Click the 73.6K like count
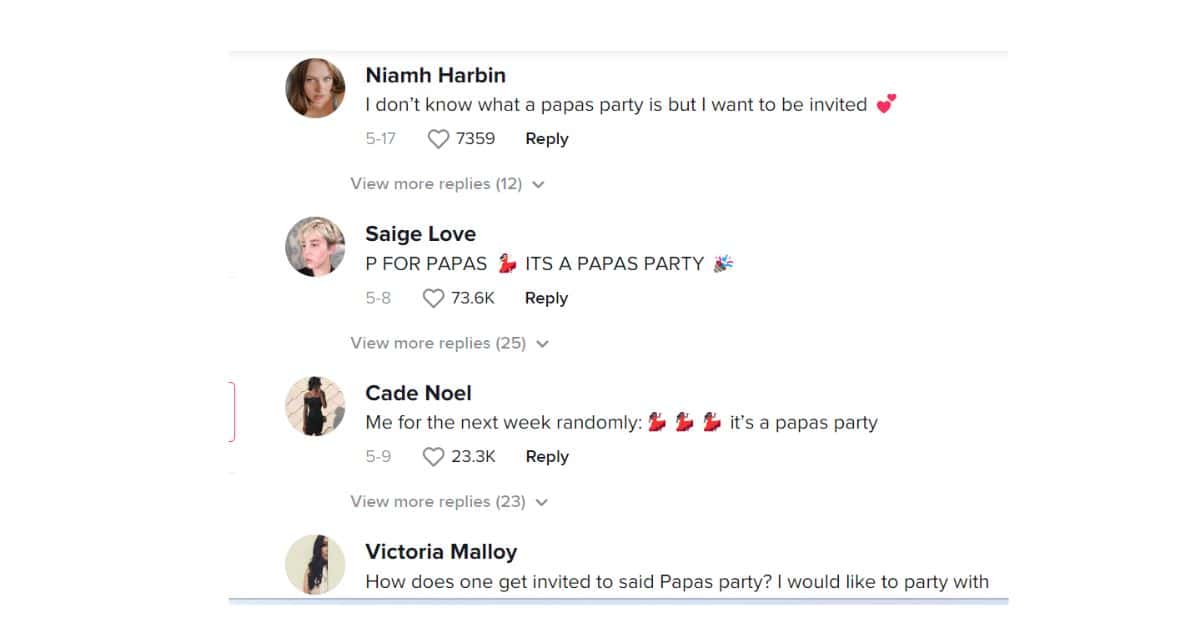Image resolution: width=1200 pixels, height=628 pixels. pyautogui.click(x=473, y=298)
